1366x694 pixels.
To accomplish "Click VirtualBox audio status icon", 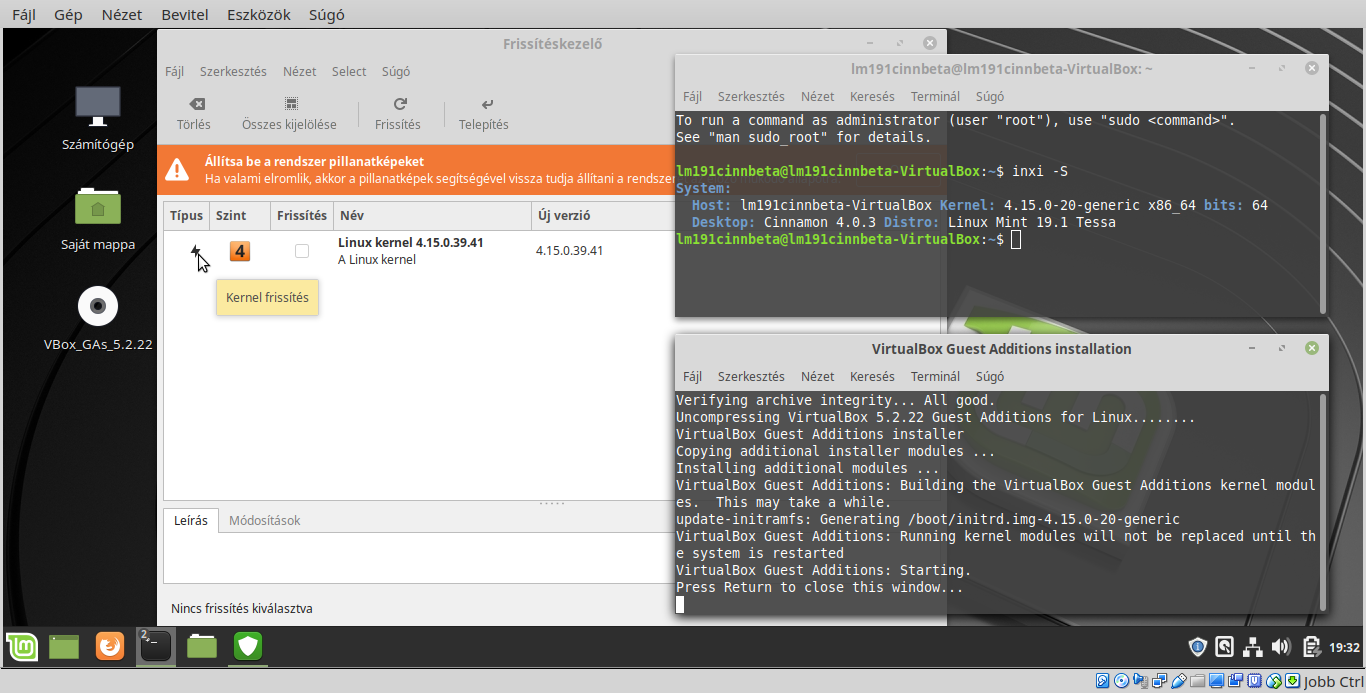I will 1141,681.
